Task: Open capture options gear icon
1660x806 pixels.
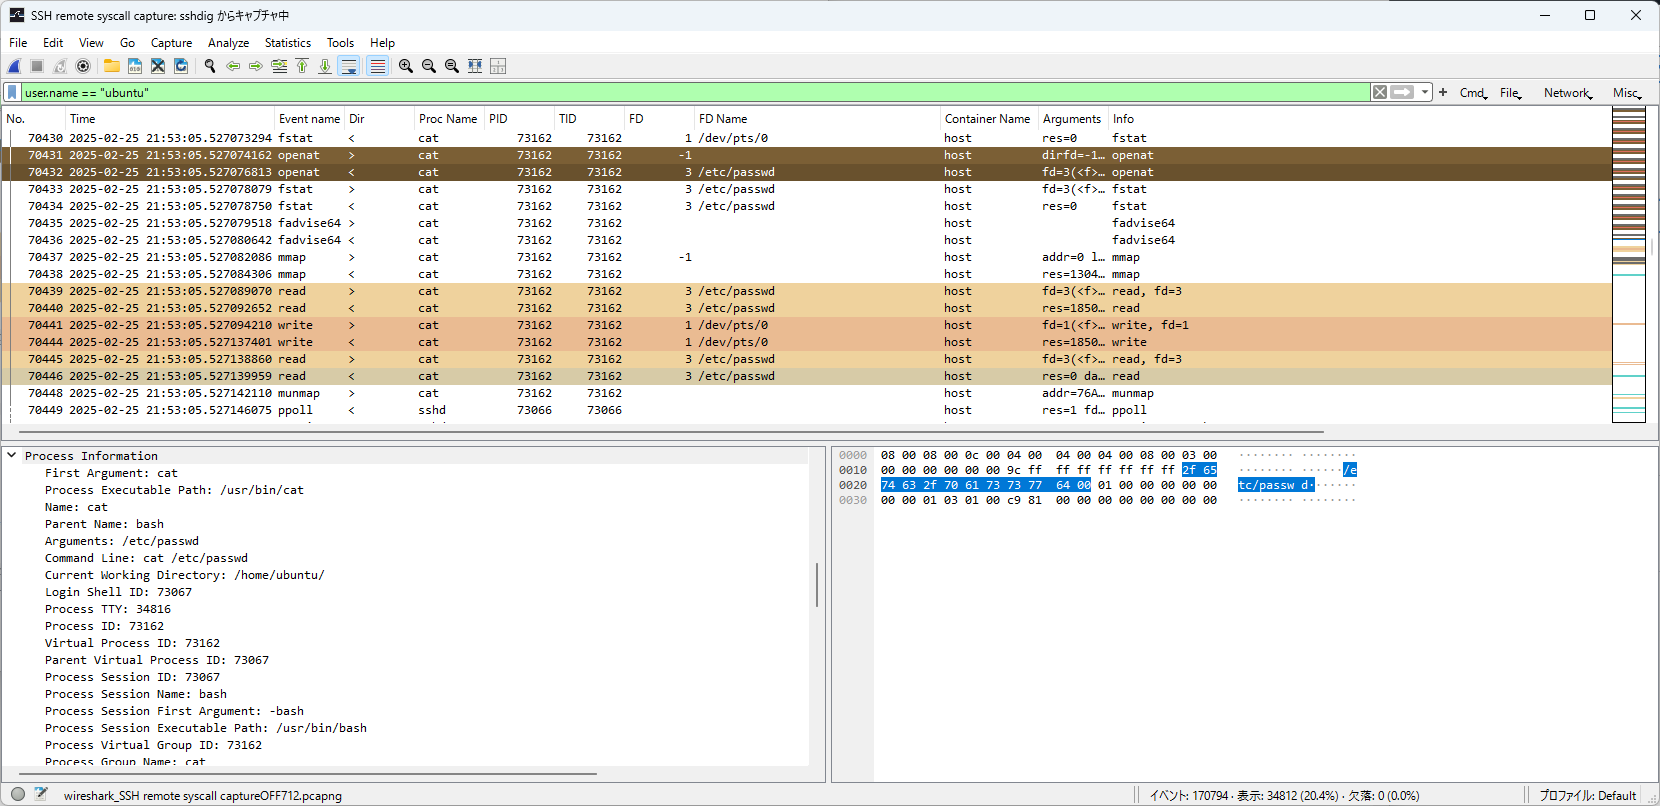Action: (83, 66)
